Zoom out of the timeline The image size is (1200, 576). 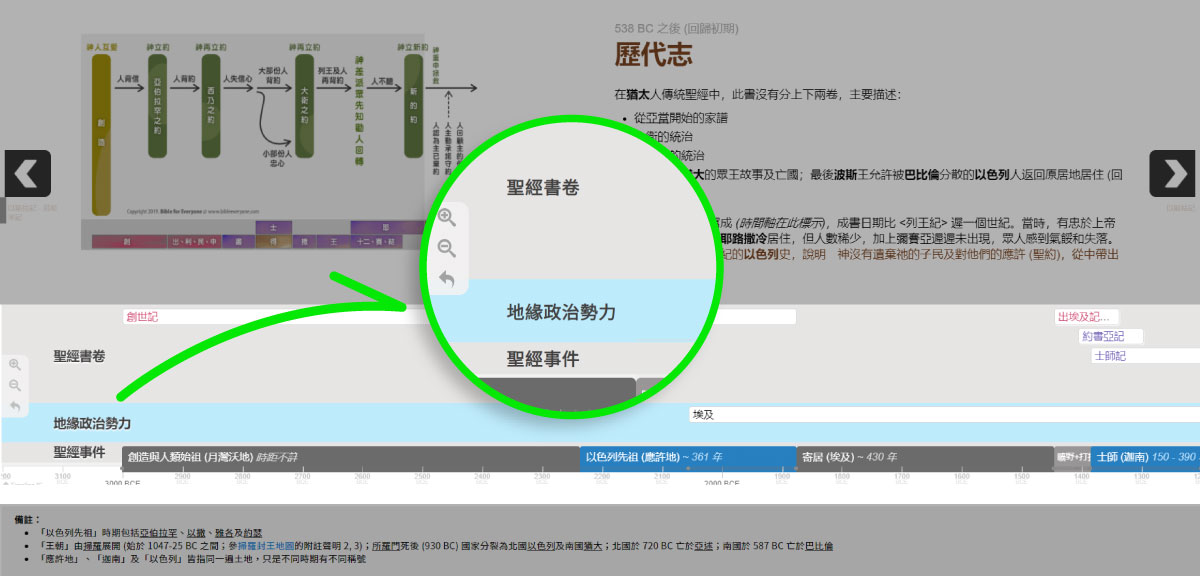(x=15, y=385)
